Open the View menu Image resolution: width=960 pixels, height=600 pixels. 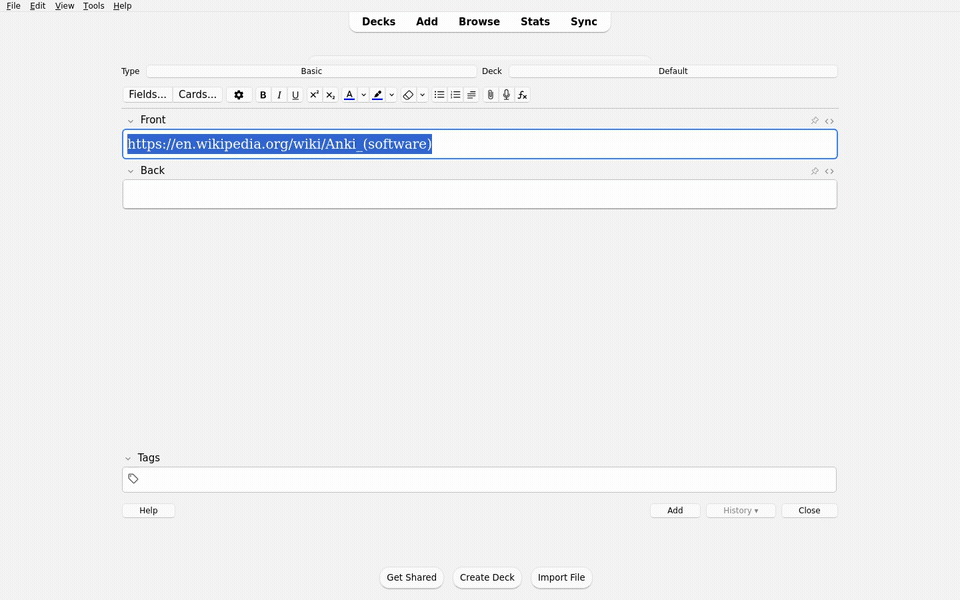tap(64, 6)
